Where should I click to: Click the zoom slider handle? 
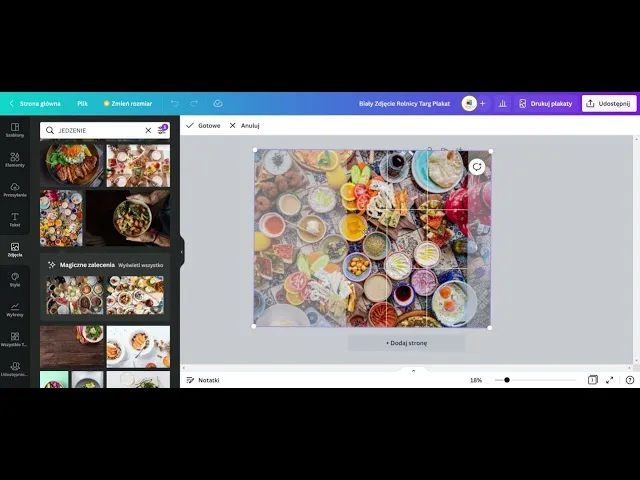(507, 380)
